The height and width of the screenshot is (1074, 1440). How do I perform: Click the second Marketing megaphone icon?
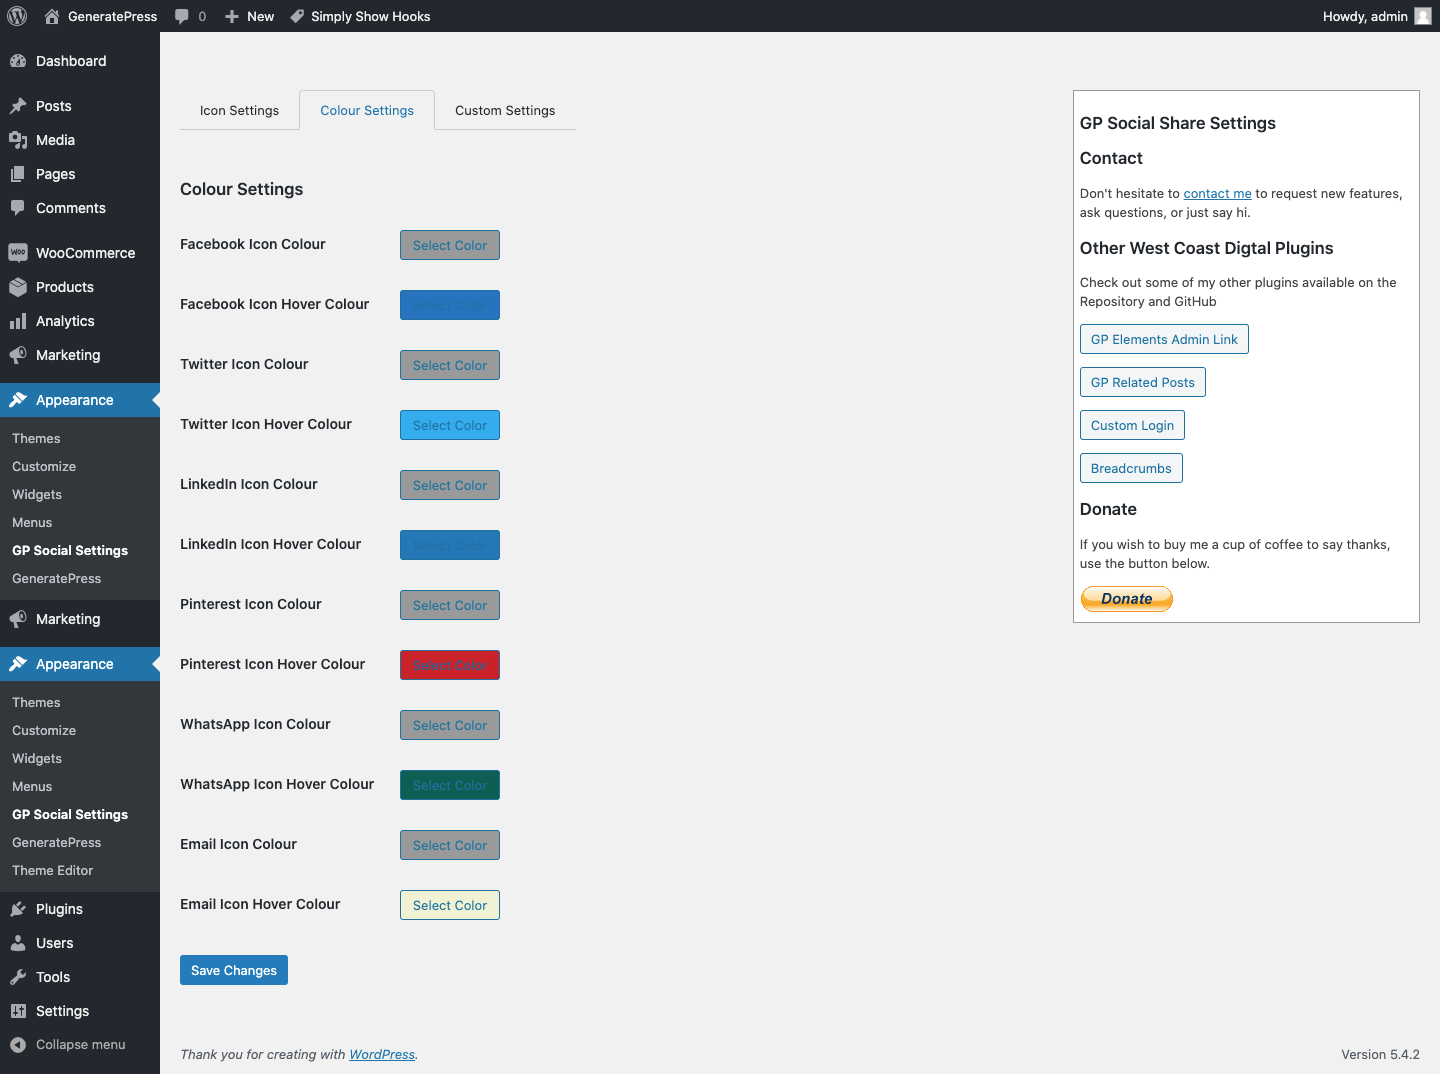[18, 619]
